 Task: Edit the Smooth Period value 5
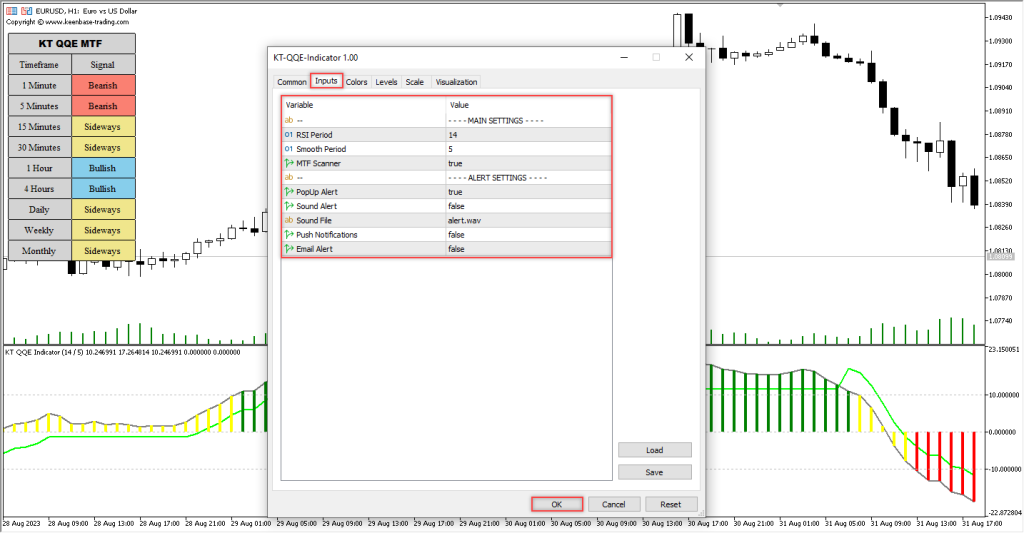(527, 148)
